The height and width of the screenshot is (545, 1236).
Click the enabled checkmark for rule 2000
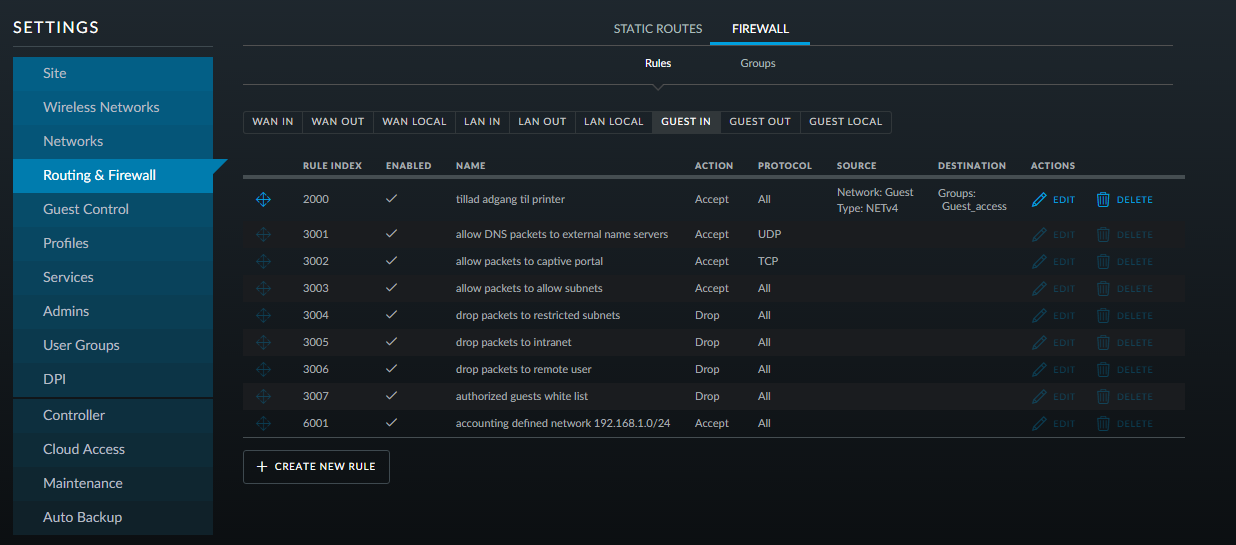[392, 199]
